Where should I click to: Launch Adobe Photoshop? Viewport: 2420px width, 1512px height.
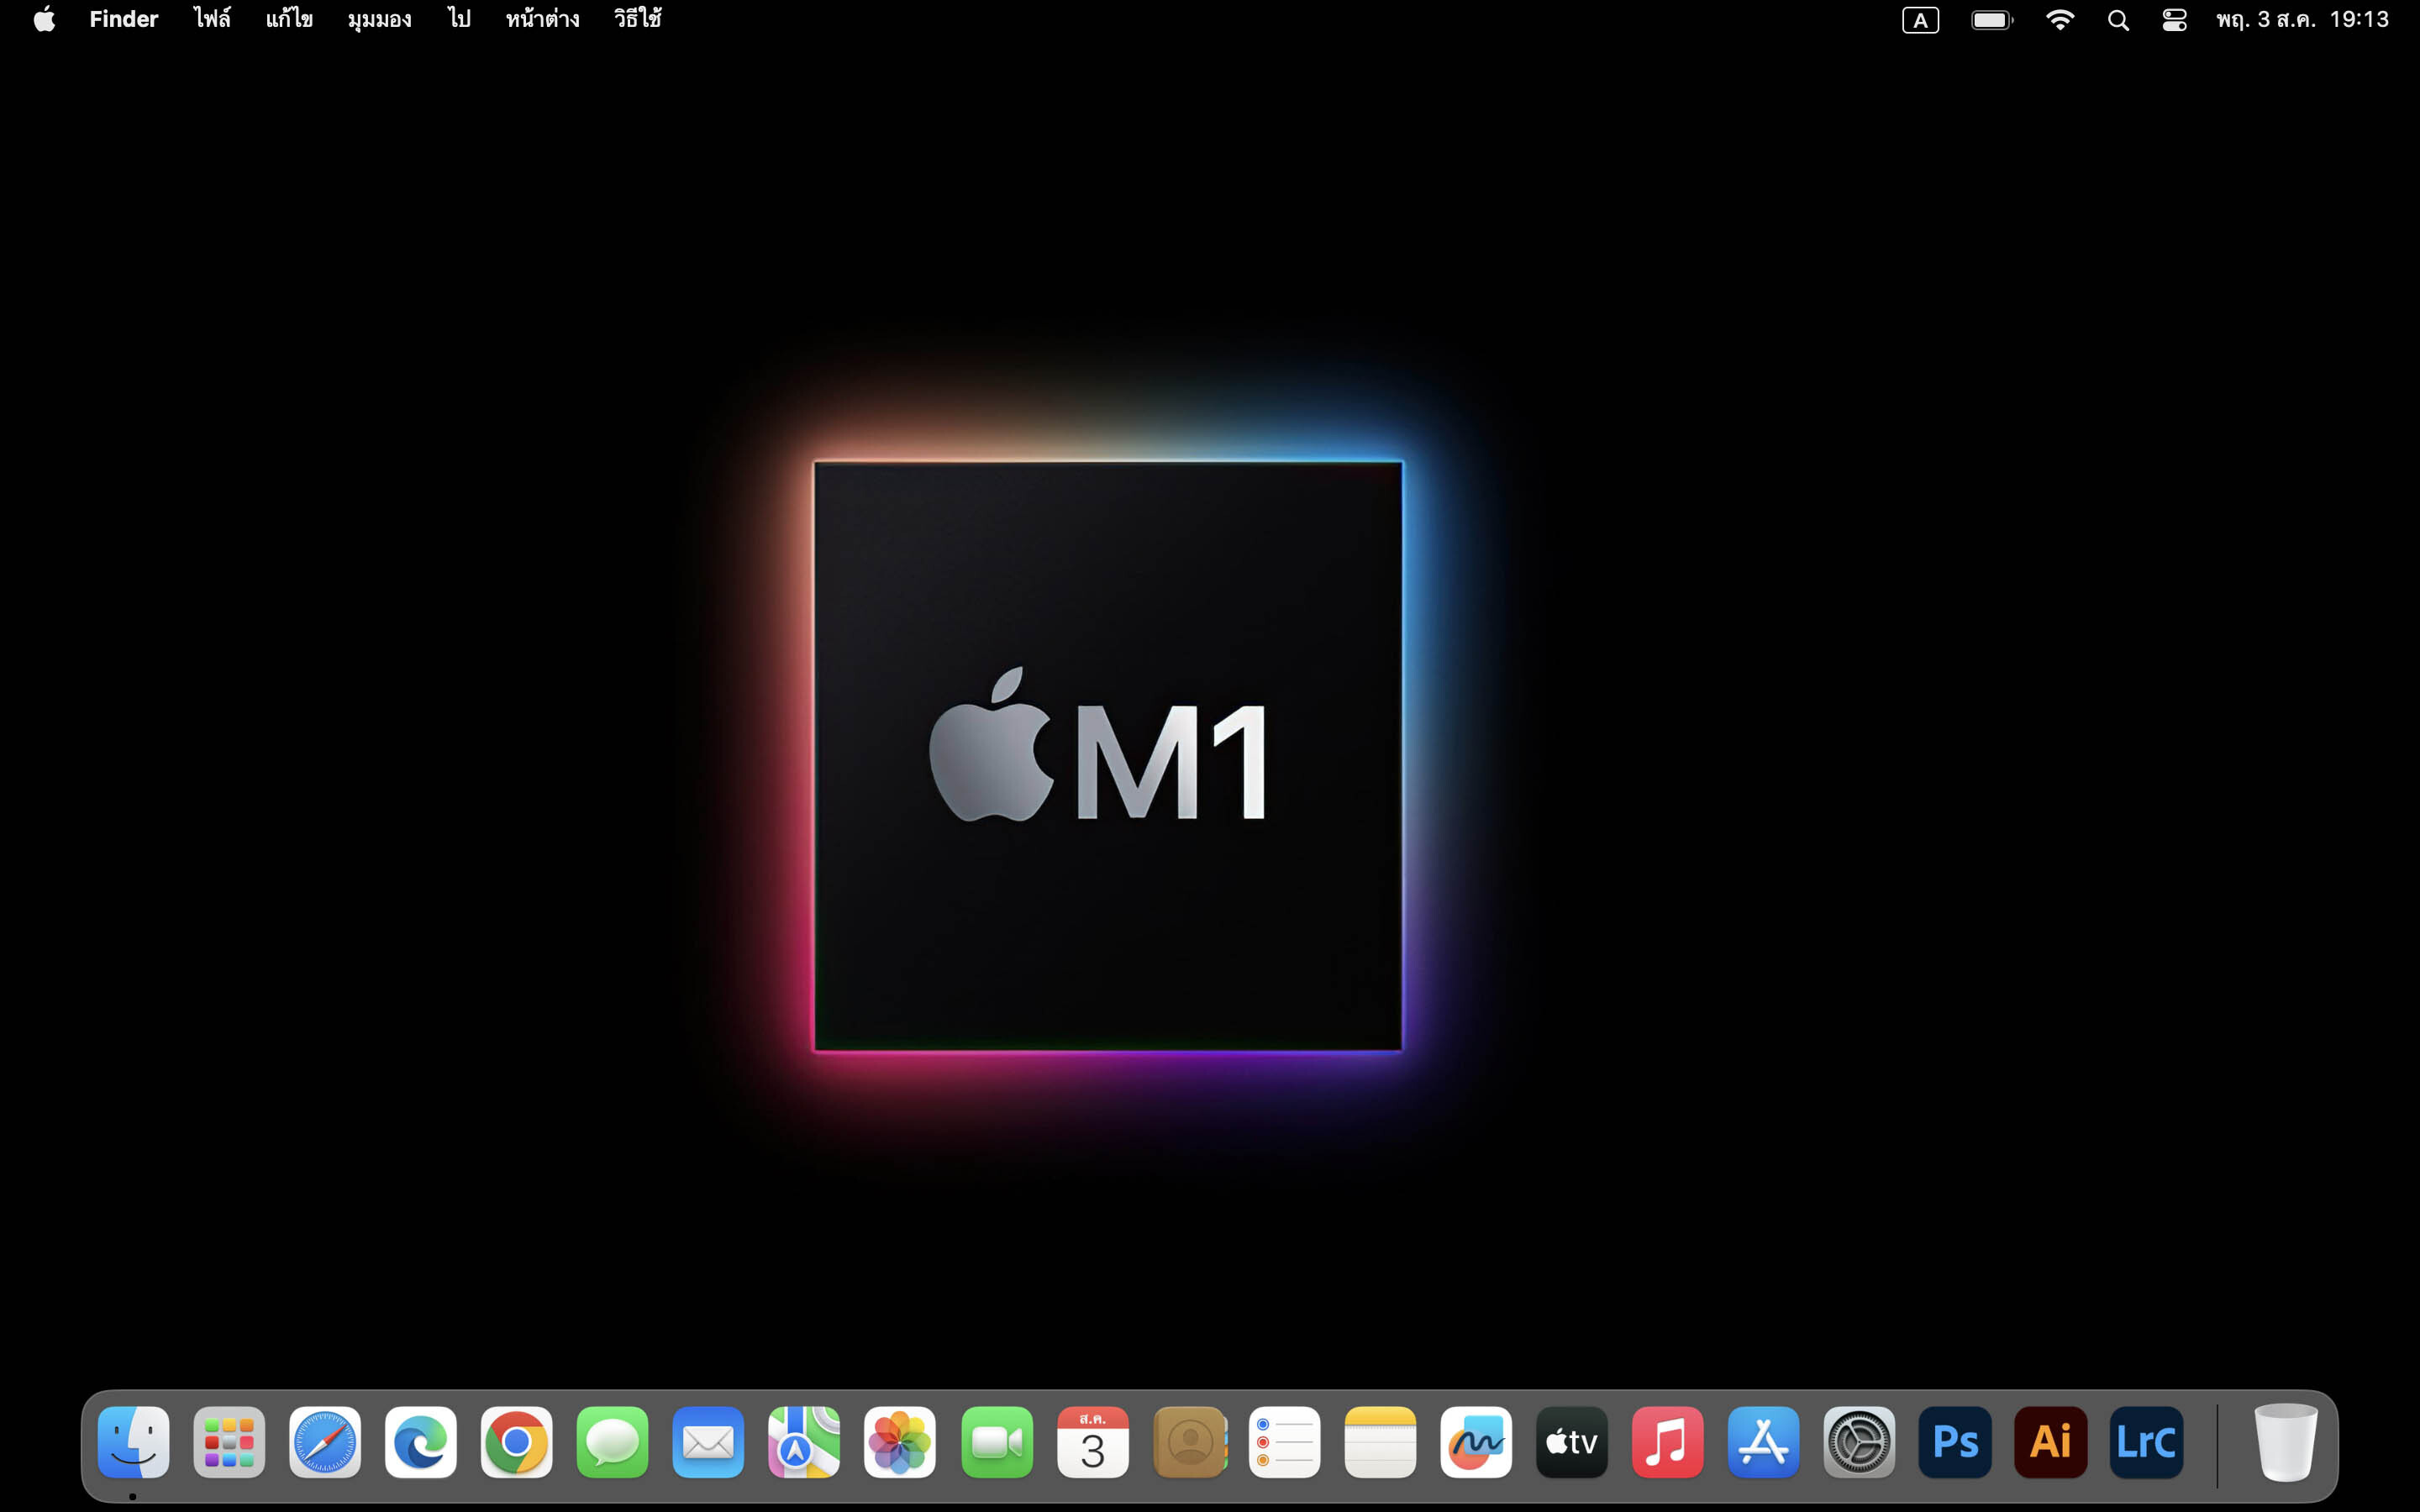(x=1955, y=1442)
